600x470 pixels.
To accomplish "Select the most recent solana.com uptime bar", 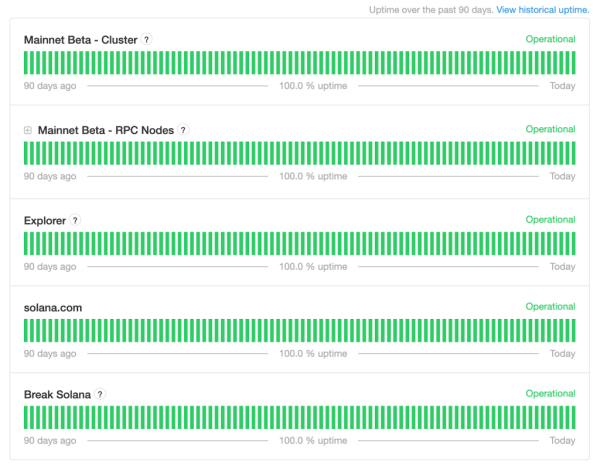I will point(573,330).
